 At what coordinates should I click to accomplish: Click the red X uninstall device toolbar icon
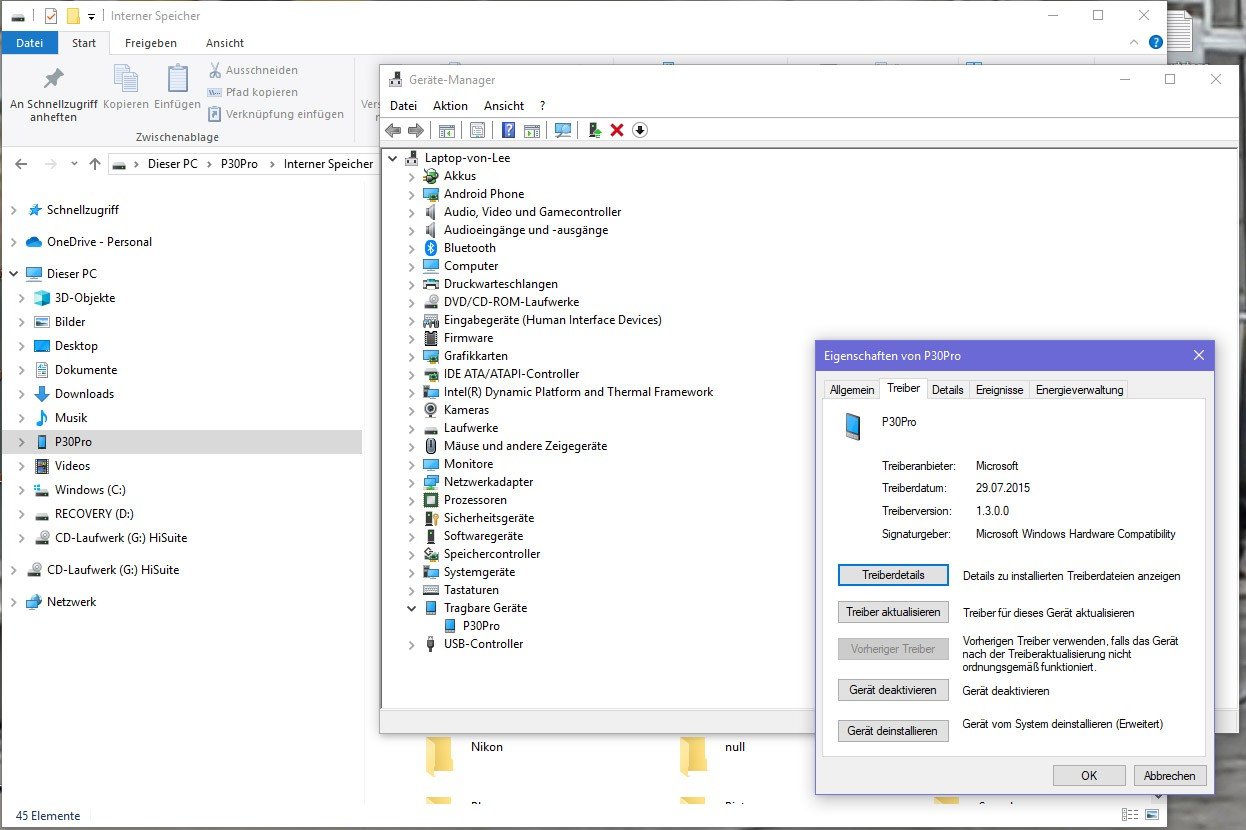click(x=617, y=130)
